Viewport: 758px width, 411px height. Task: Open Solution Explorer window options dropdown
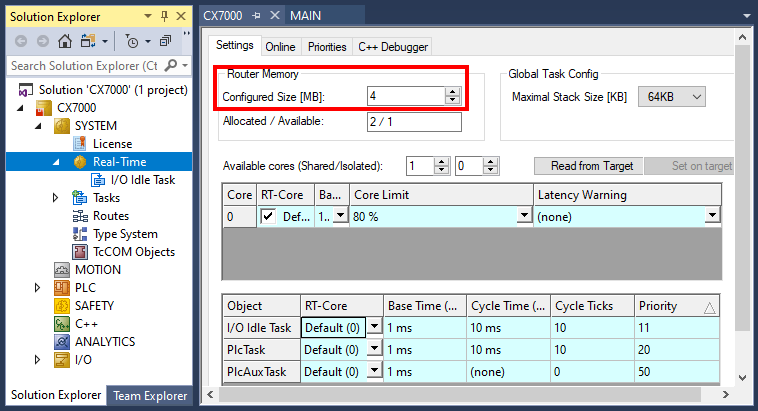click(148, 16)
